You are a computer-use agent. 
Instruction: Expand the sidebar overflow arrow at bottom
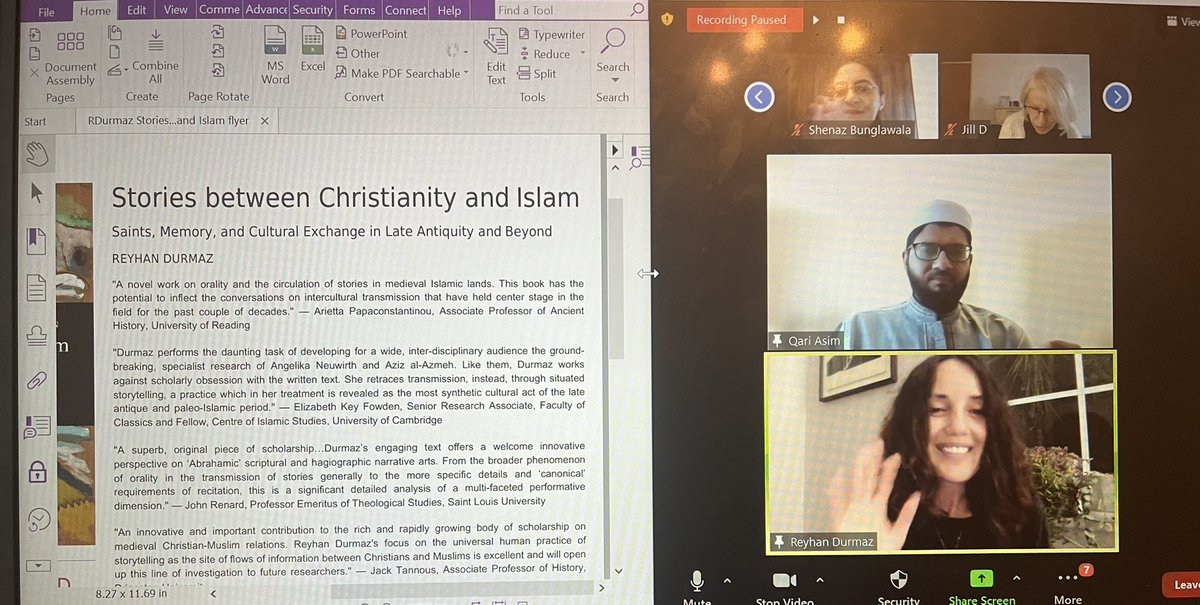click(x=38, y=565)
